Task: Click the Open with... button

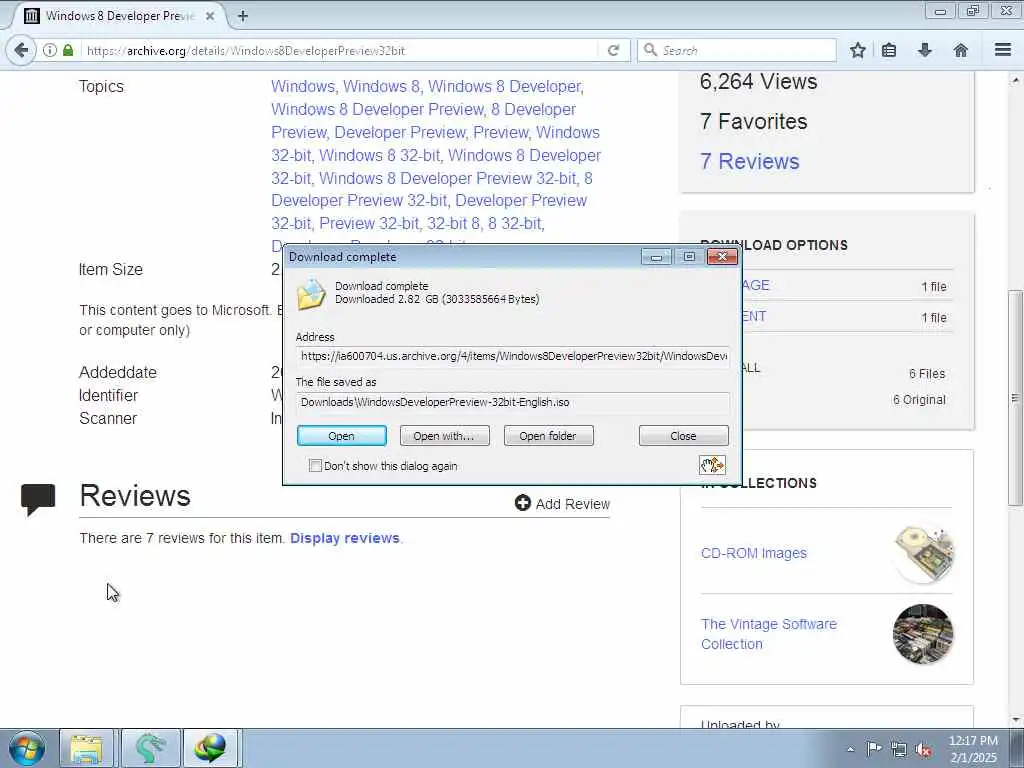Action: click(444, 436)
